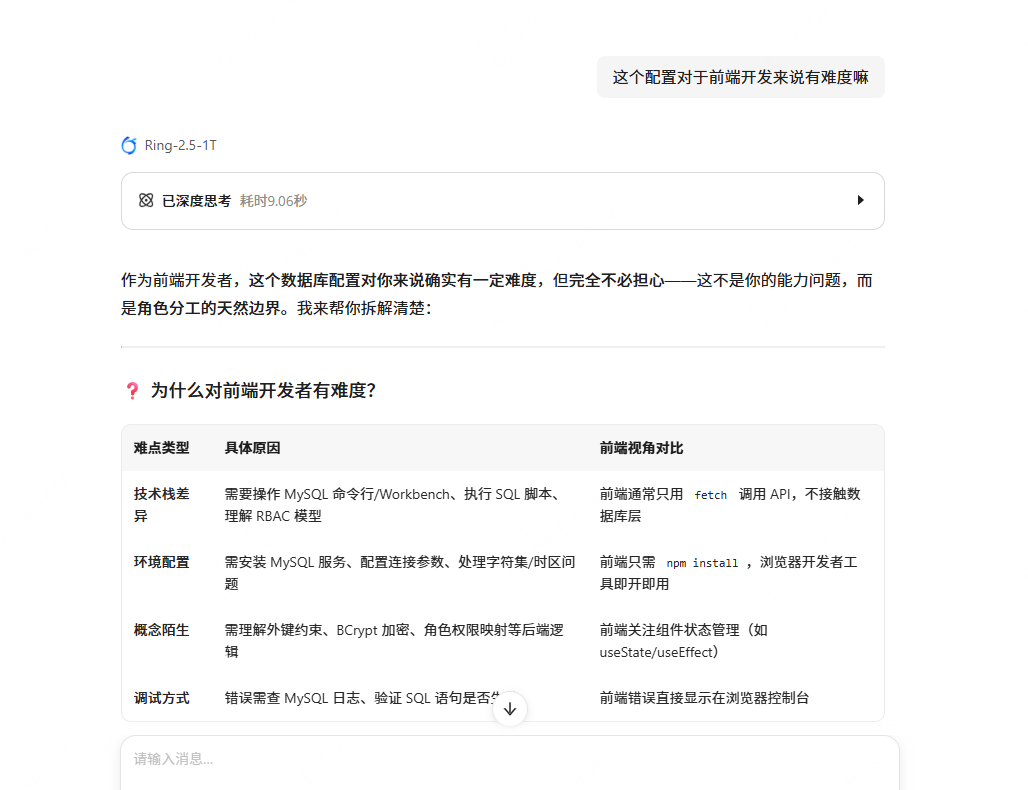This screenshot has height=790, width=1028.
Task: Collapse the deep-thinking summary bar
Action: tap(500, 200)
